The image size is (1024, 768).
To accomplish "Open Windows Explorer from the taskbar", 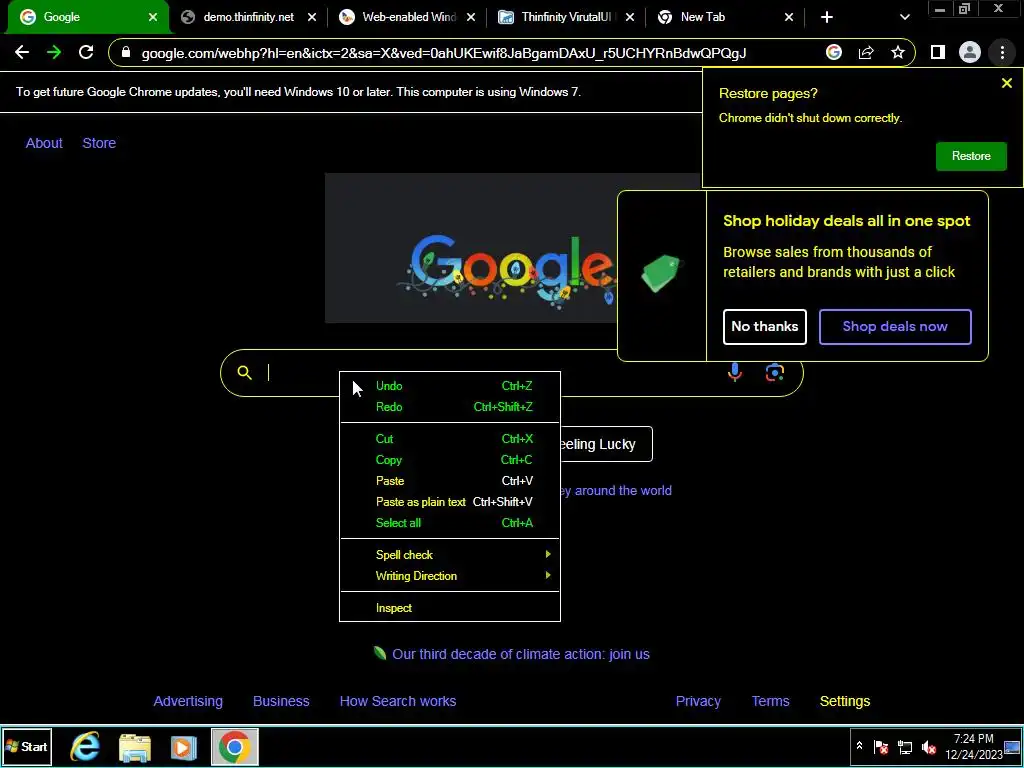I will pos(135,747).
